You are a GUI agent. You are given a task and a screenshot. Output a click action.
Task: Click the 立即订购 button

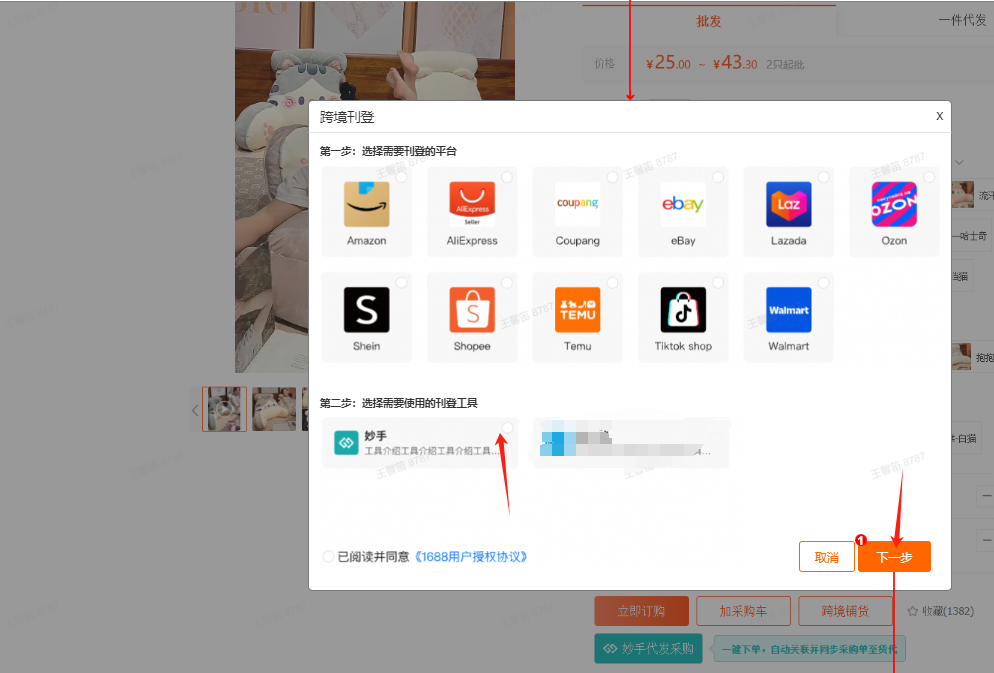tap(642, 611)
